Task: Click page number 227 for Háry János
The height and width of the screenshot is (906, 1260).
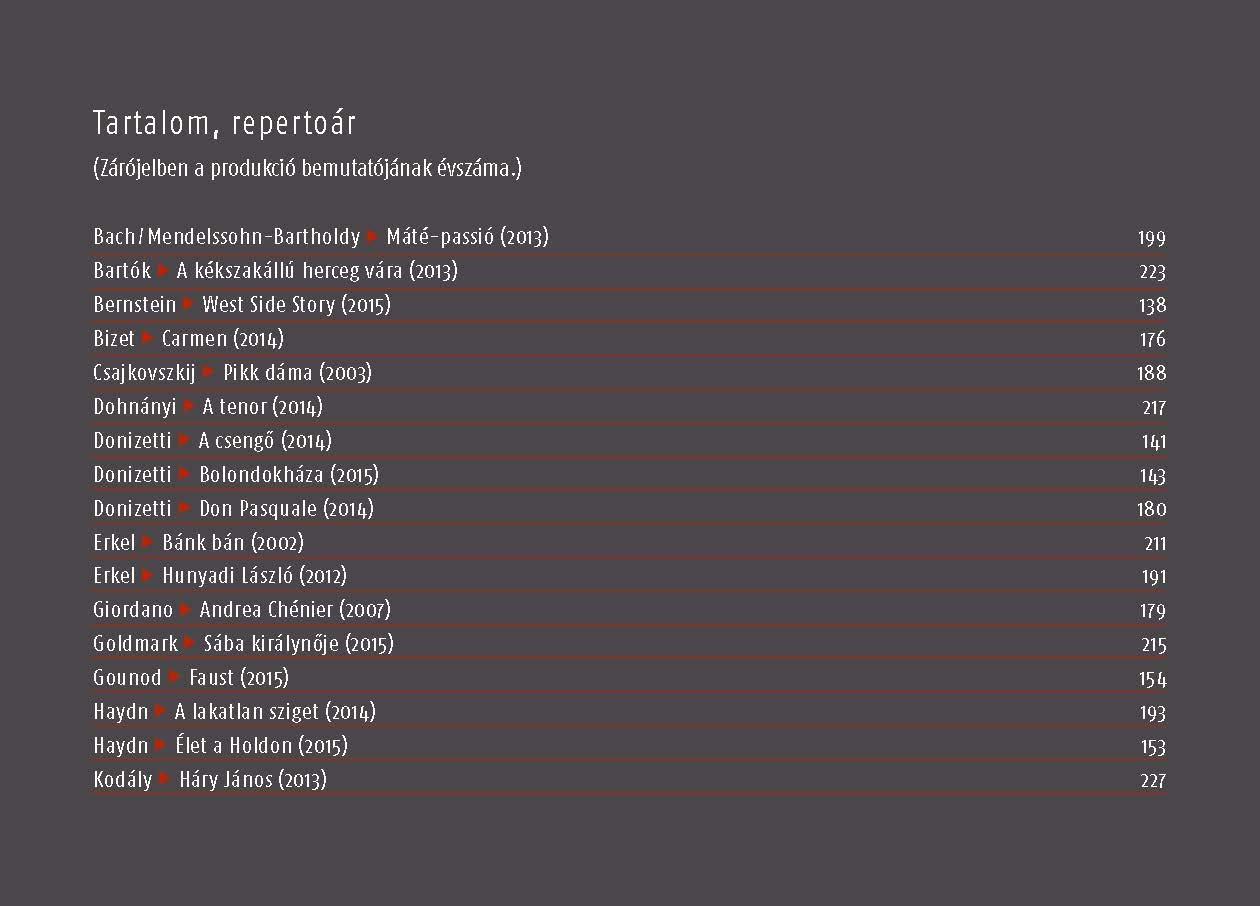Action: pyautogui.click(x=1153, y=781)
